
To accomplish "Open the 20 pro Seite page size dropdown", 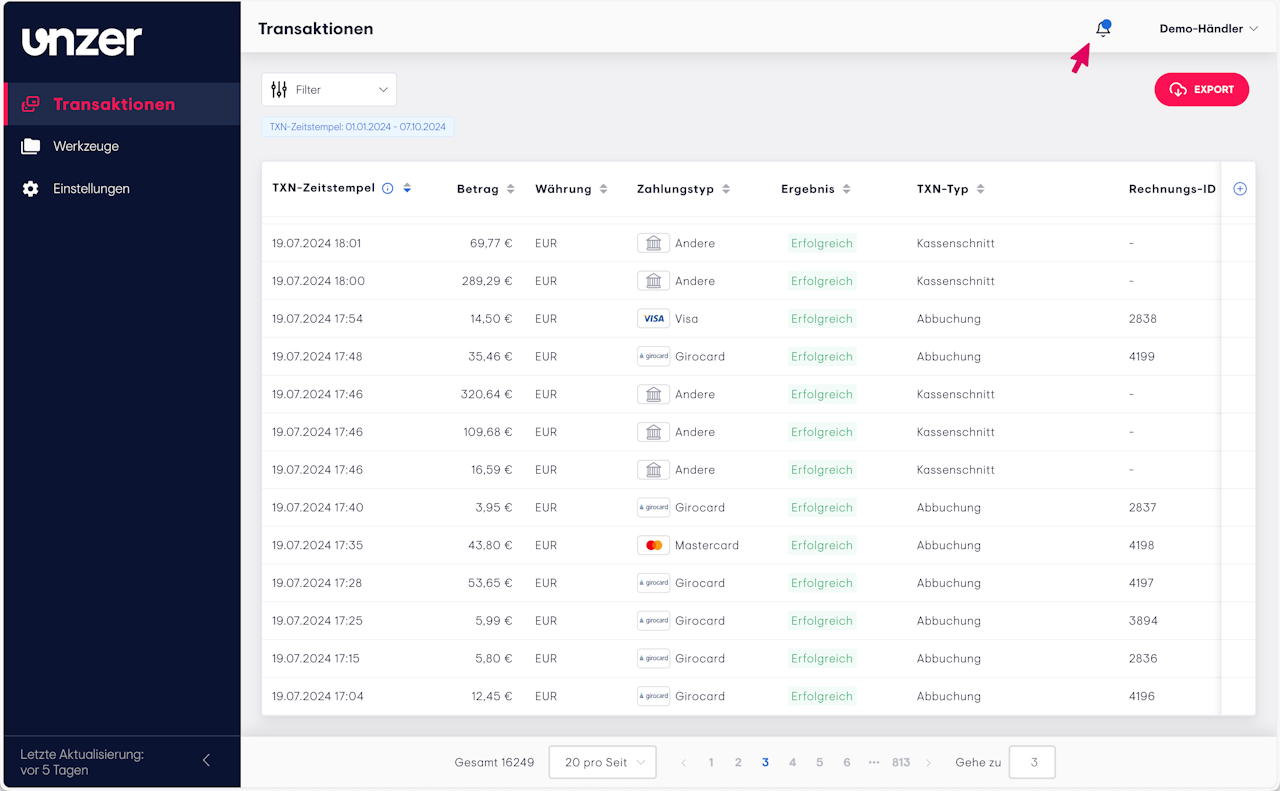I will [603, 763].
